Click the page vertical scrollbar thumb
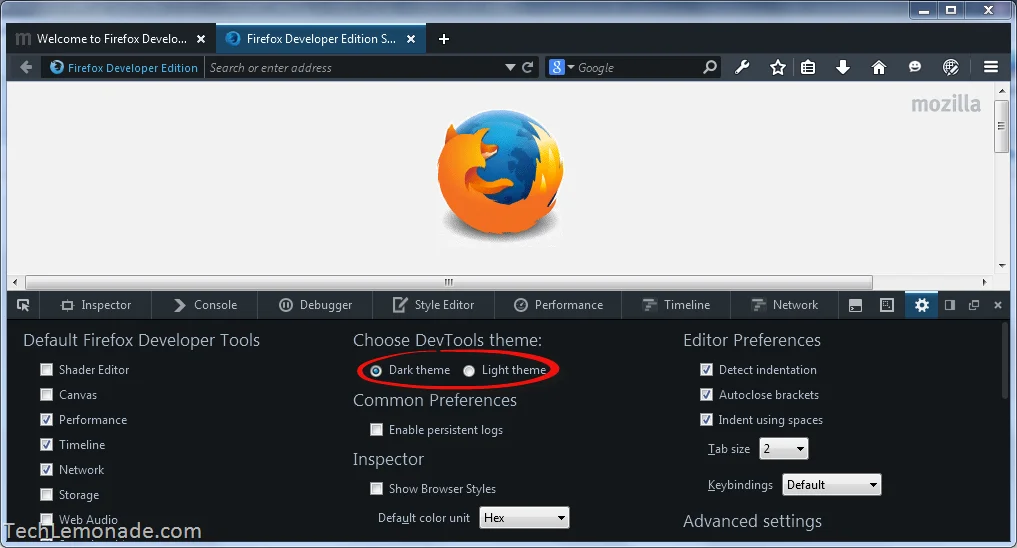Screen dimensions: 1017x548 1002,126
